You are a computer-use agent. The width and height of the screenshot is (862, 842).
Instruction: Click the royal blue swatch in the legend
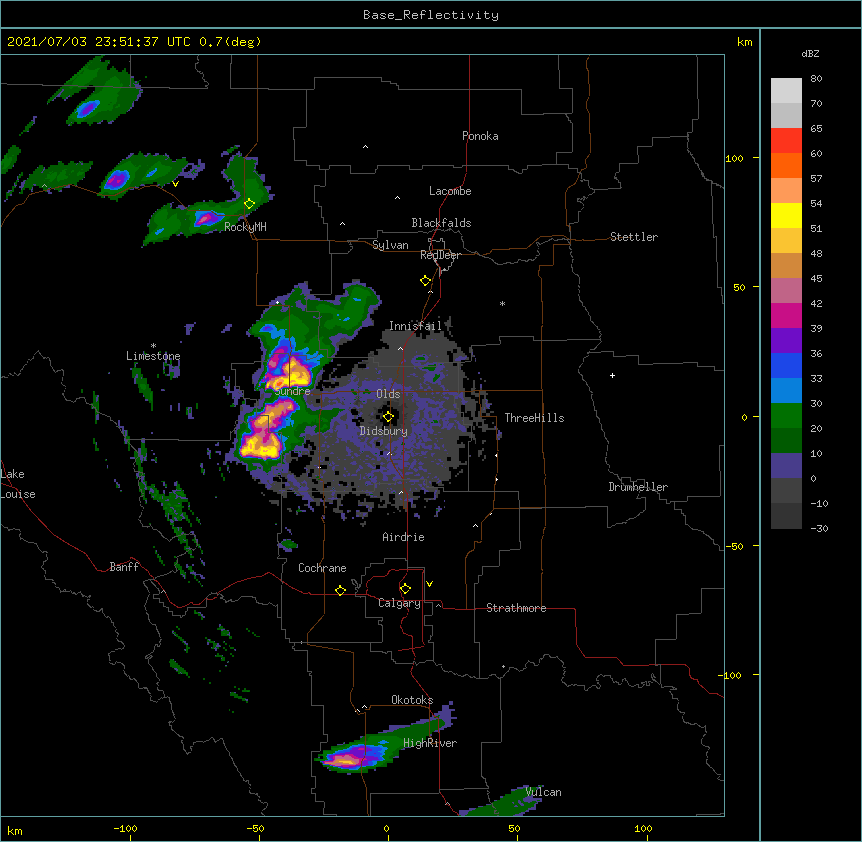786,365
